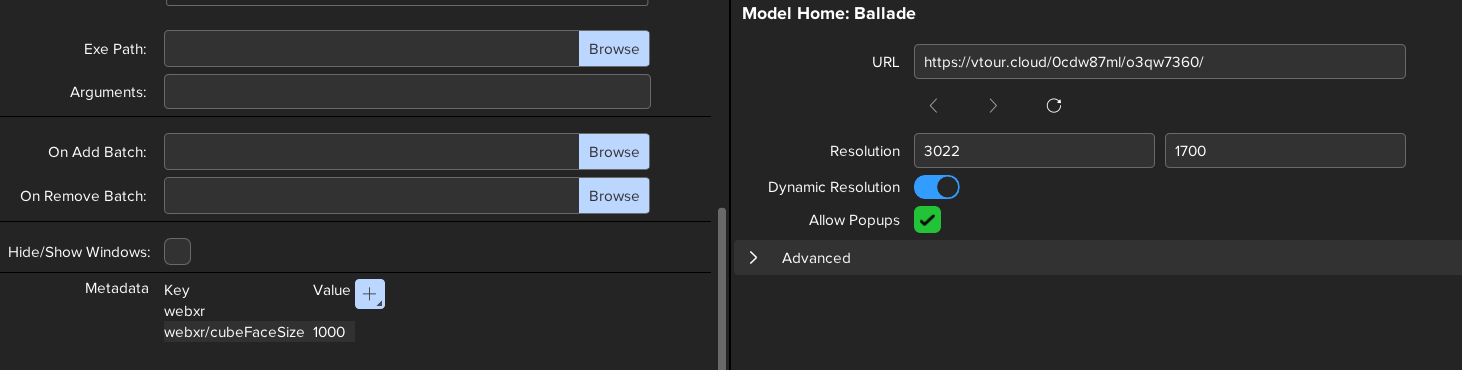Reload the page with refresh icon
Screen dimensions: 1462x370
(1053, 105)
